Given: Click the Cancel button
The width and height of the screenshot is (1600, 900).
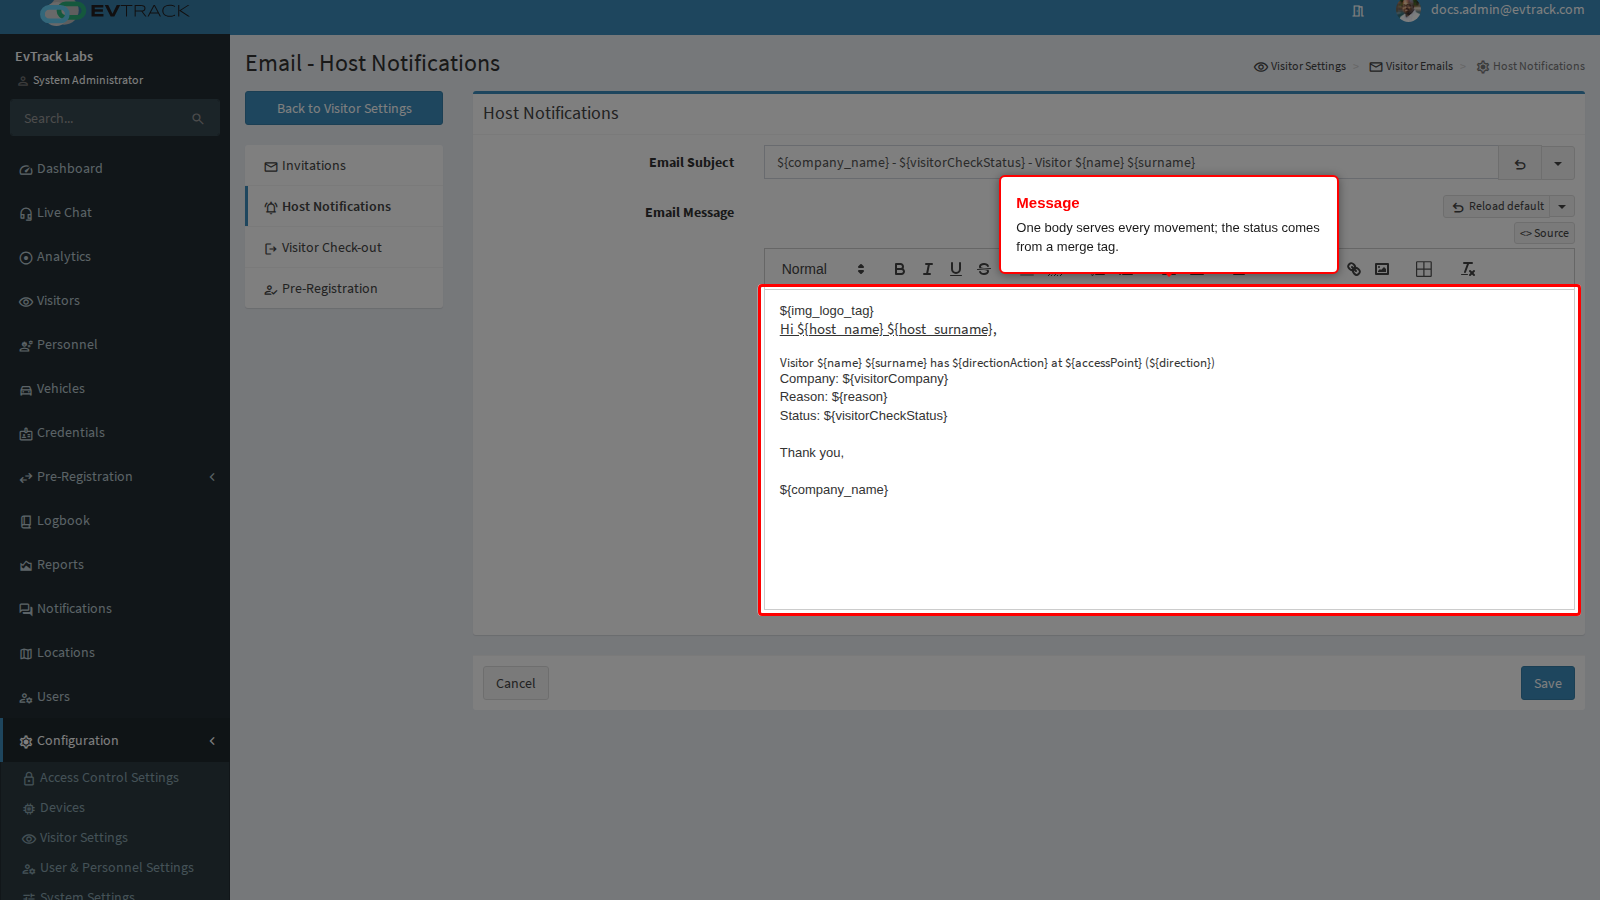Looking at the screenshot, I should click(x=516, y=683).
